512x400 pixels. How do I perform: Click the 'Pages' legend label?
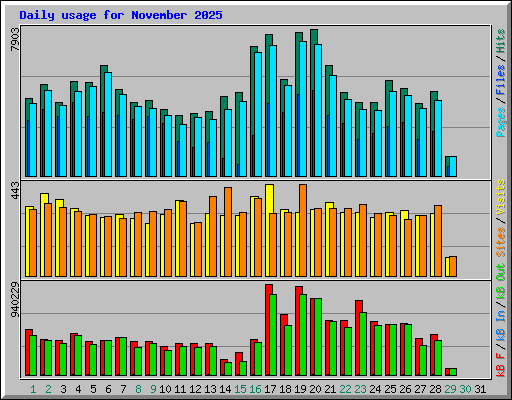(x=500, y=122)
